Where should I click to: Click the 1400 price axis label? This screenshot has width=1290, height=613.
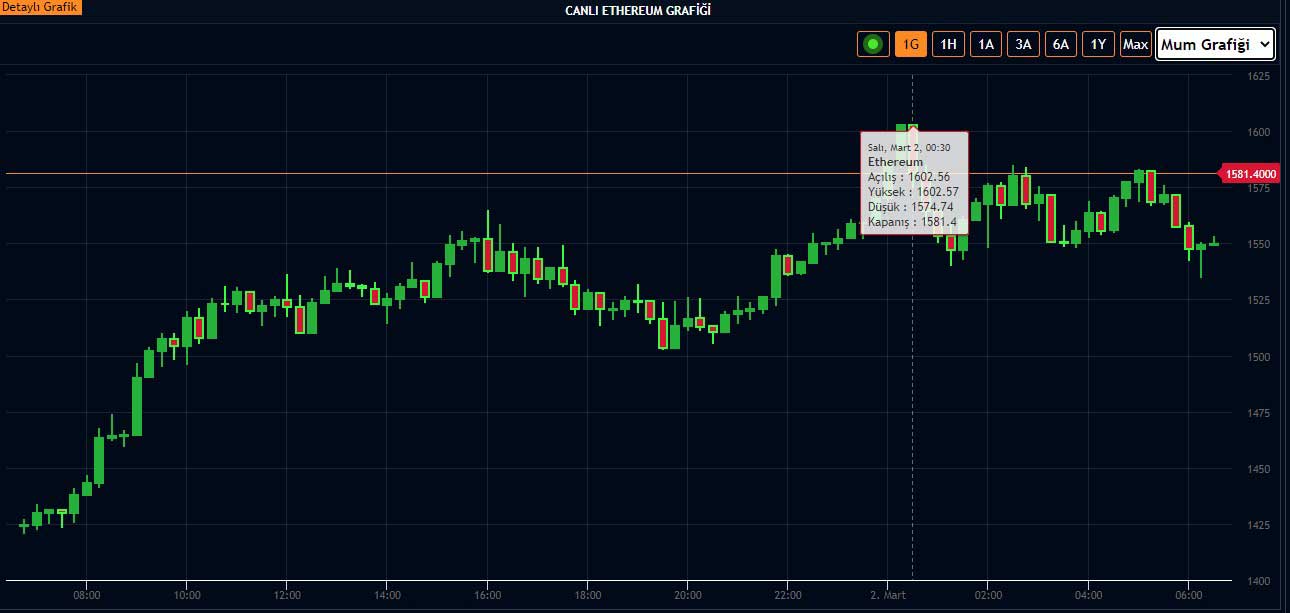[x=1259, y=581]
